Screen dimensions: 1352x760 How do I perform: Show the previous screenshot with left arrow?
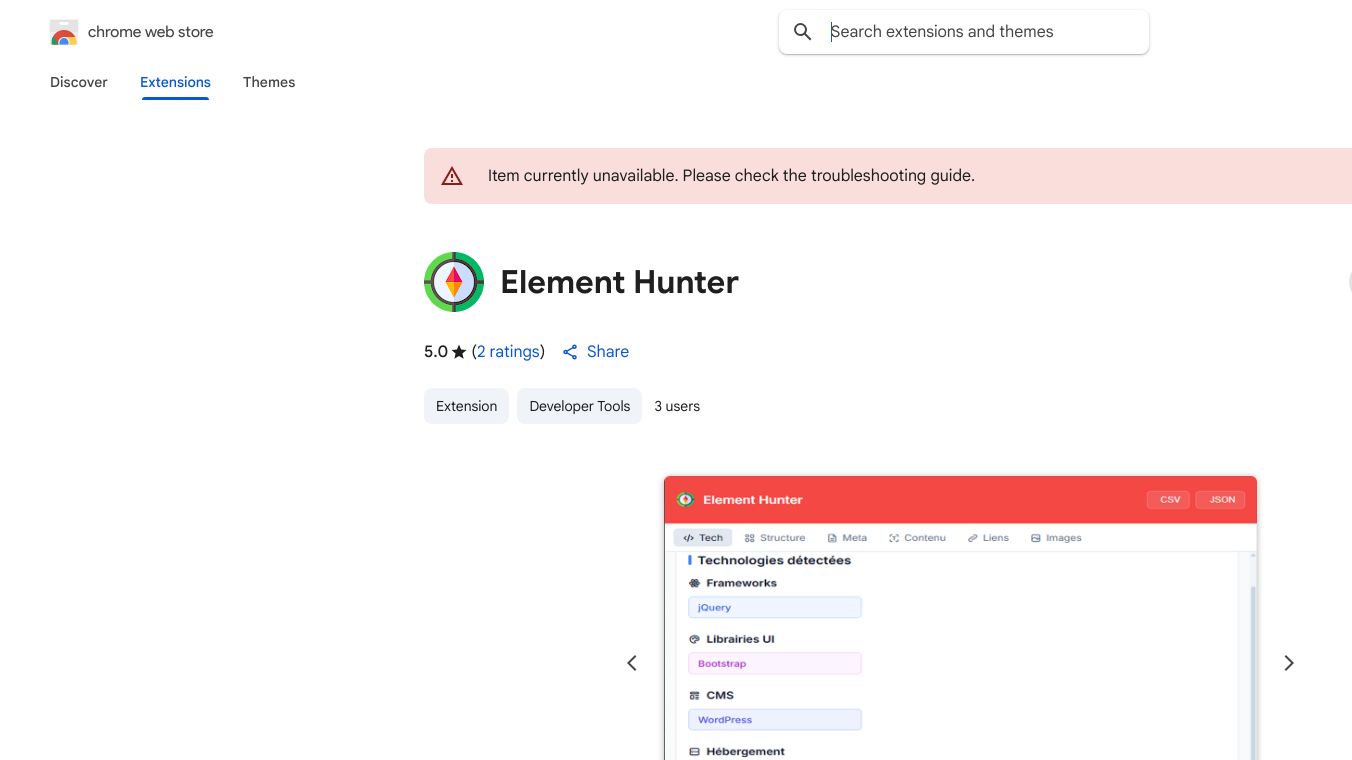tap(632, 663)
